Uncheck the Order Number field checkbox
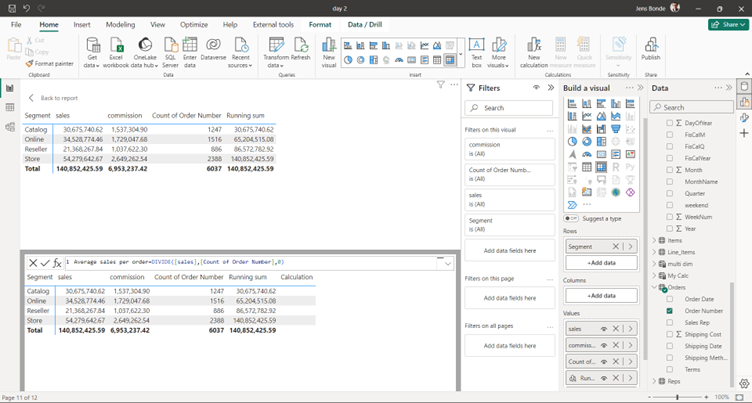The image size is (752, 403). coord(670,311)
